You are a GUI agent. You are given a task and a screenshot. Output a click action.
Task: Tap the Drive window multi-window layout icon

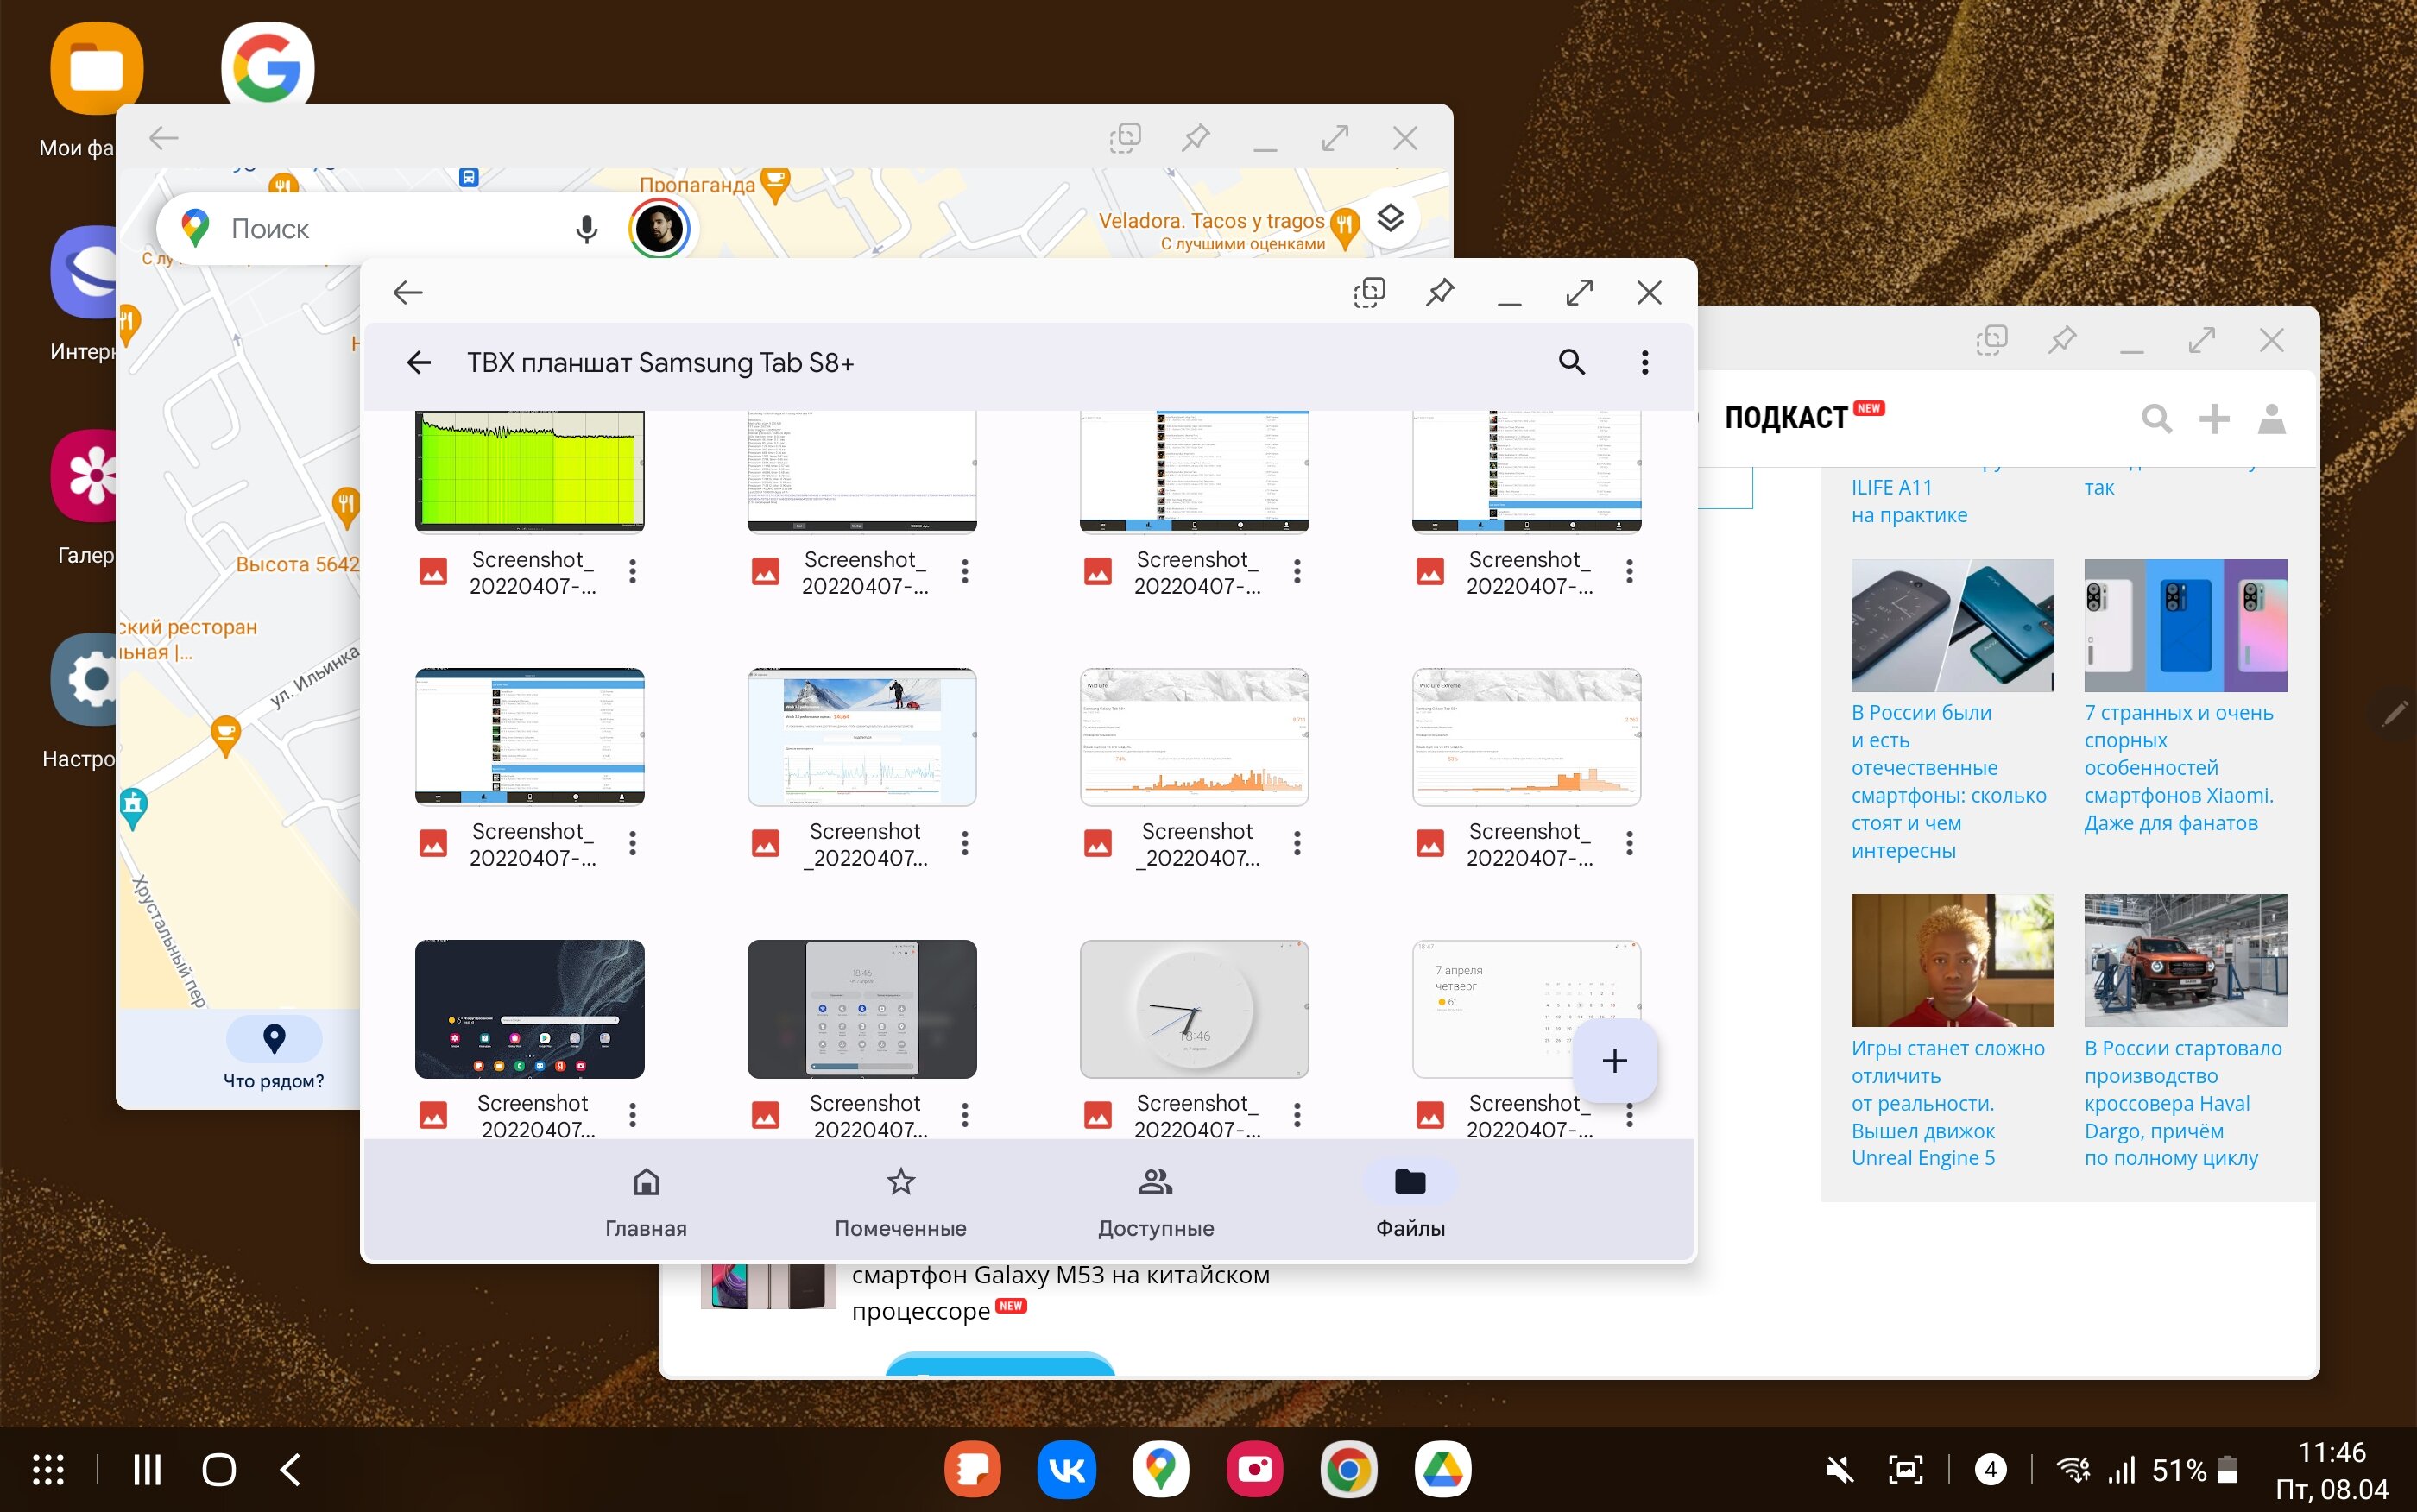[x=1369, y=292]
